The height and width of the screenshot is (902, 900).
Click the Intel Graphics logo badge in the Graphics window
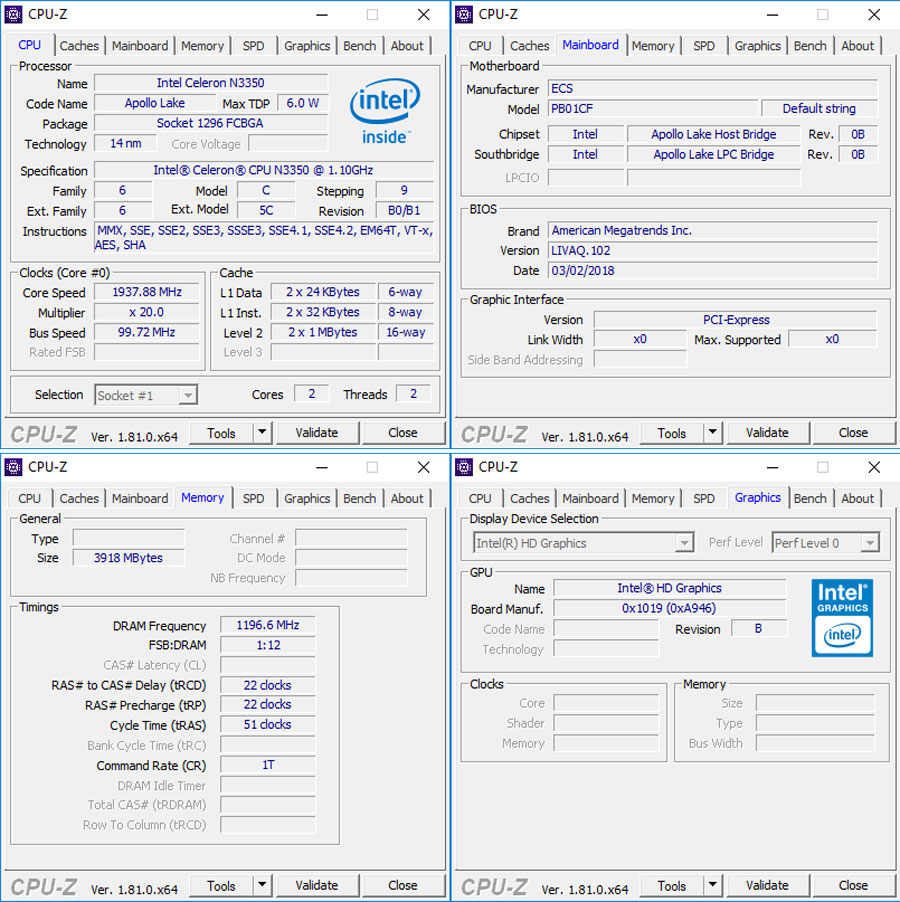pyautogui.click(x=842, y=618)
